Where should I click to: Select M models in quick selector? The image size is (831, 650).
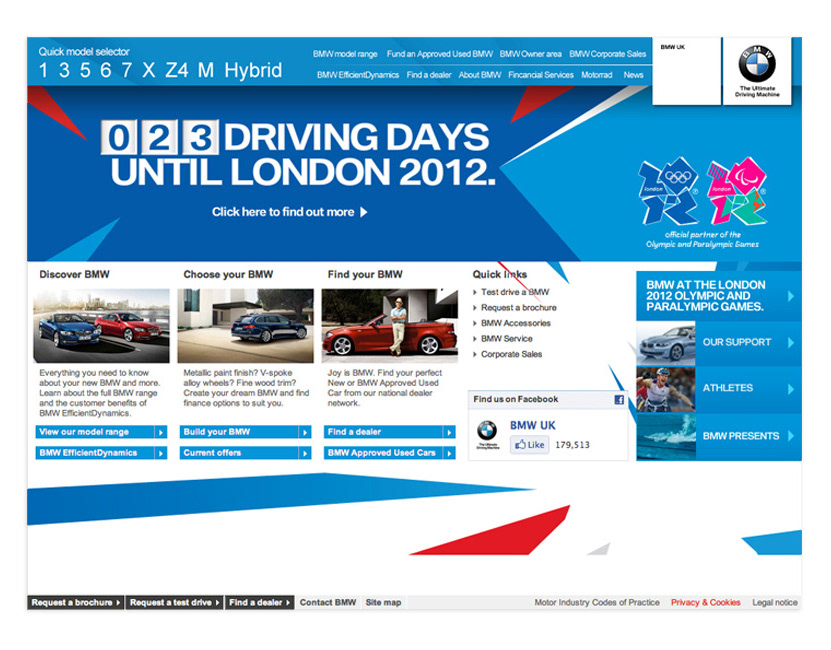(x=206, y=70)
